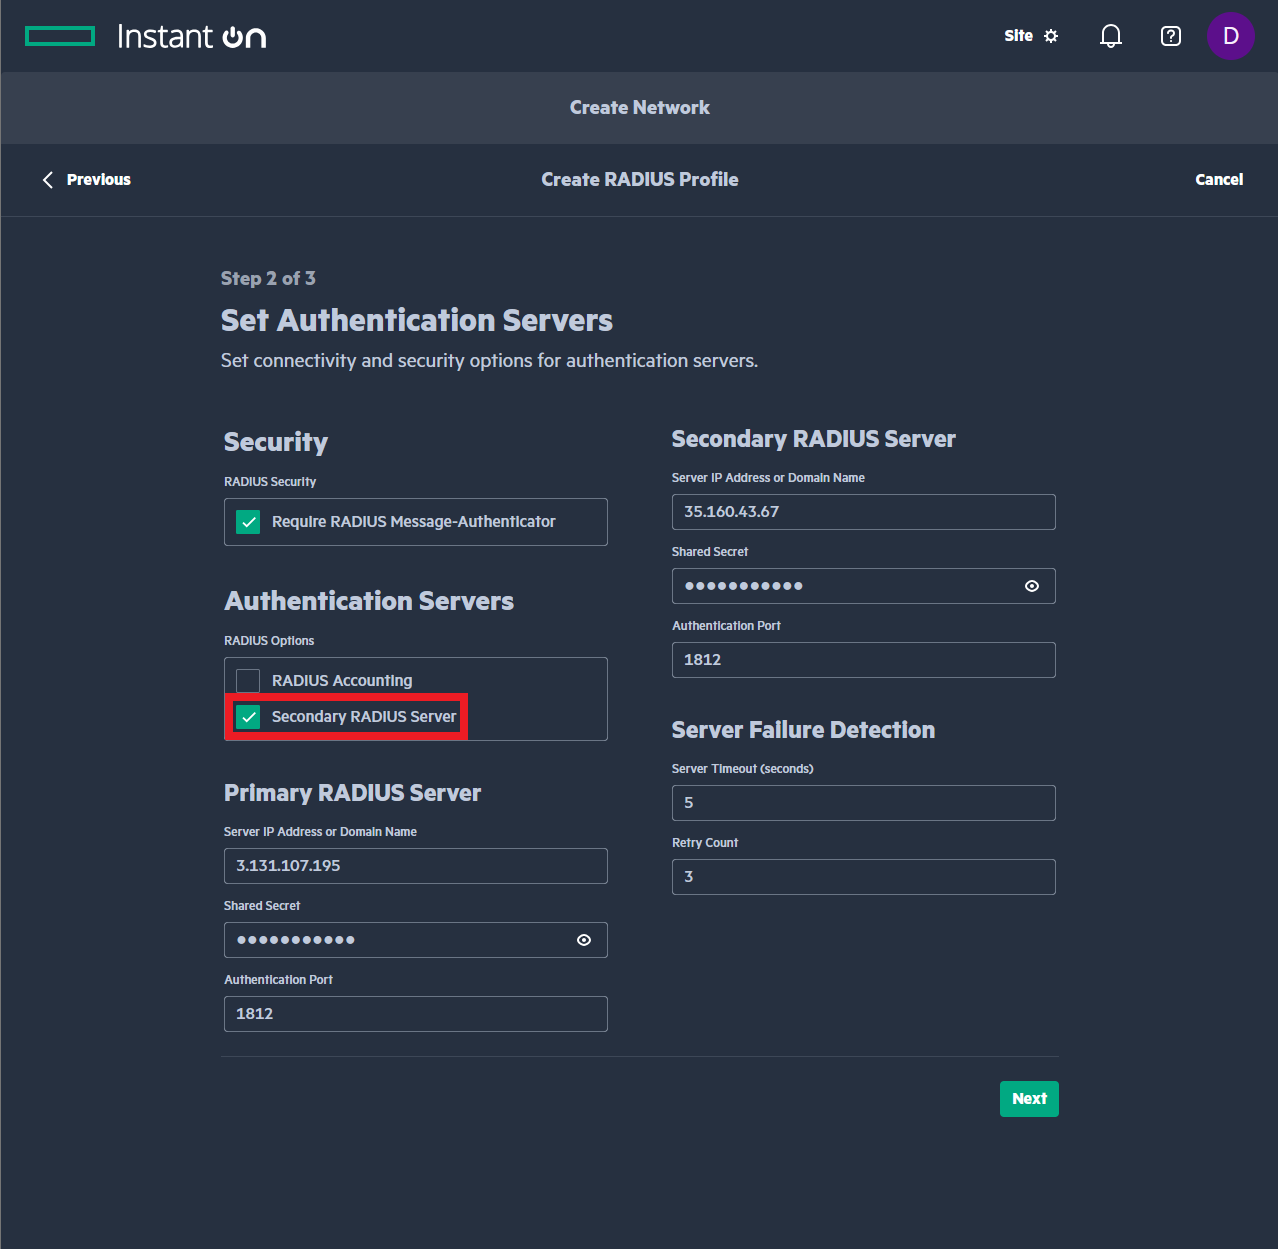Viewport: 1278px width, 1249px height.
Task: Toggle Require RADIUS Message-Authenticator checkbox
Action: 248,522
